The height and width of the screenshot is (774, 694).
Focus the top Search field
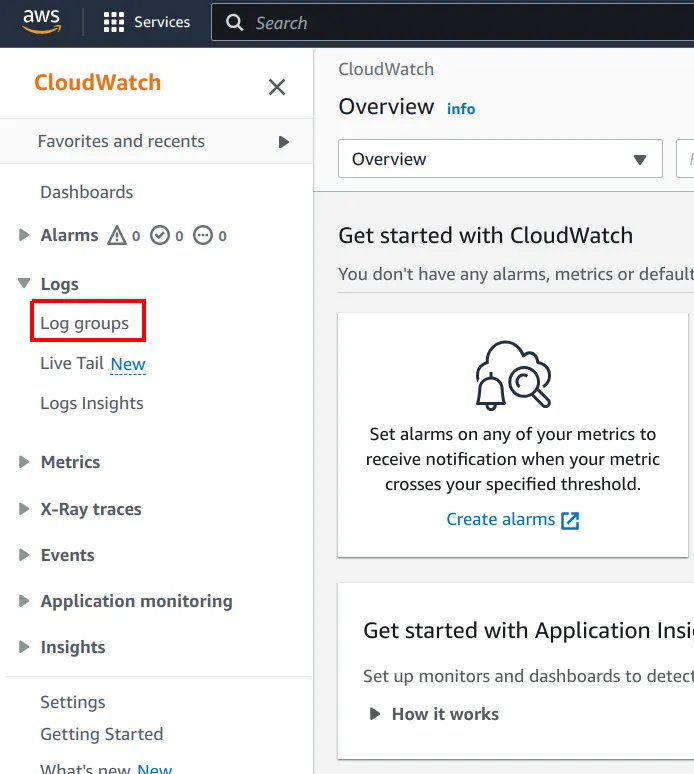tap(452, 23)
